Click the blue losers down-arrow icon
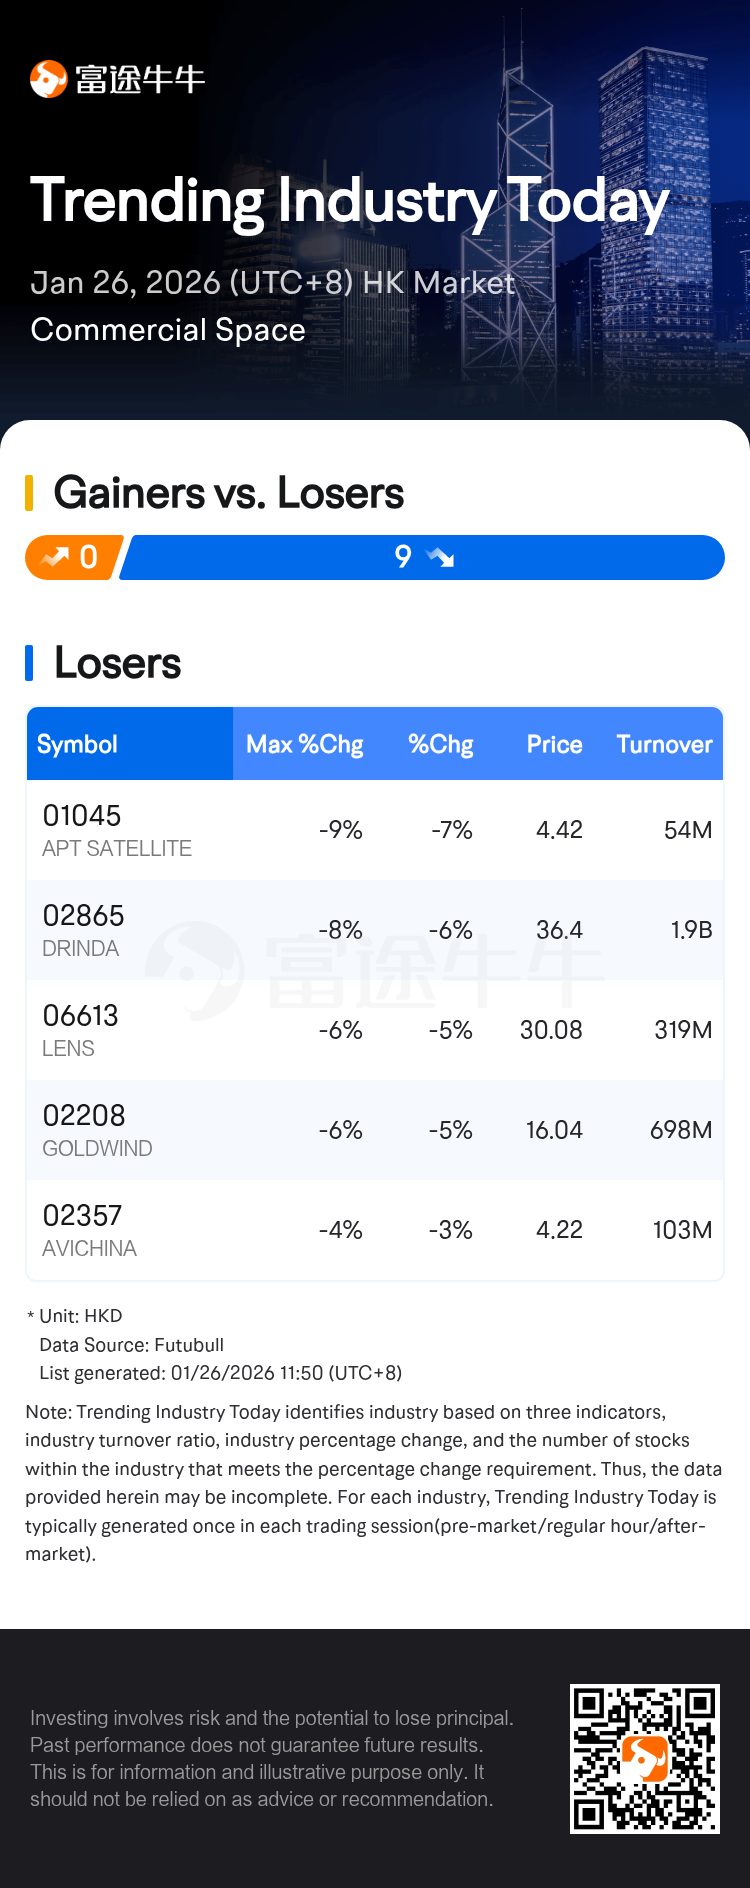750x1888 pixels. point(440,557)
